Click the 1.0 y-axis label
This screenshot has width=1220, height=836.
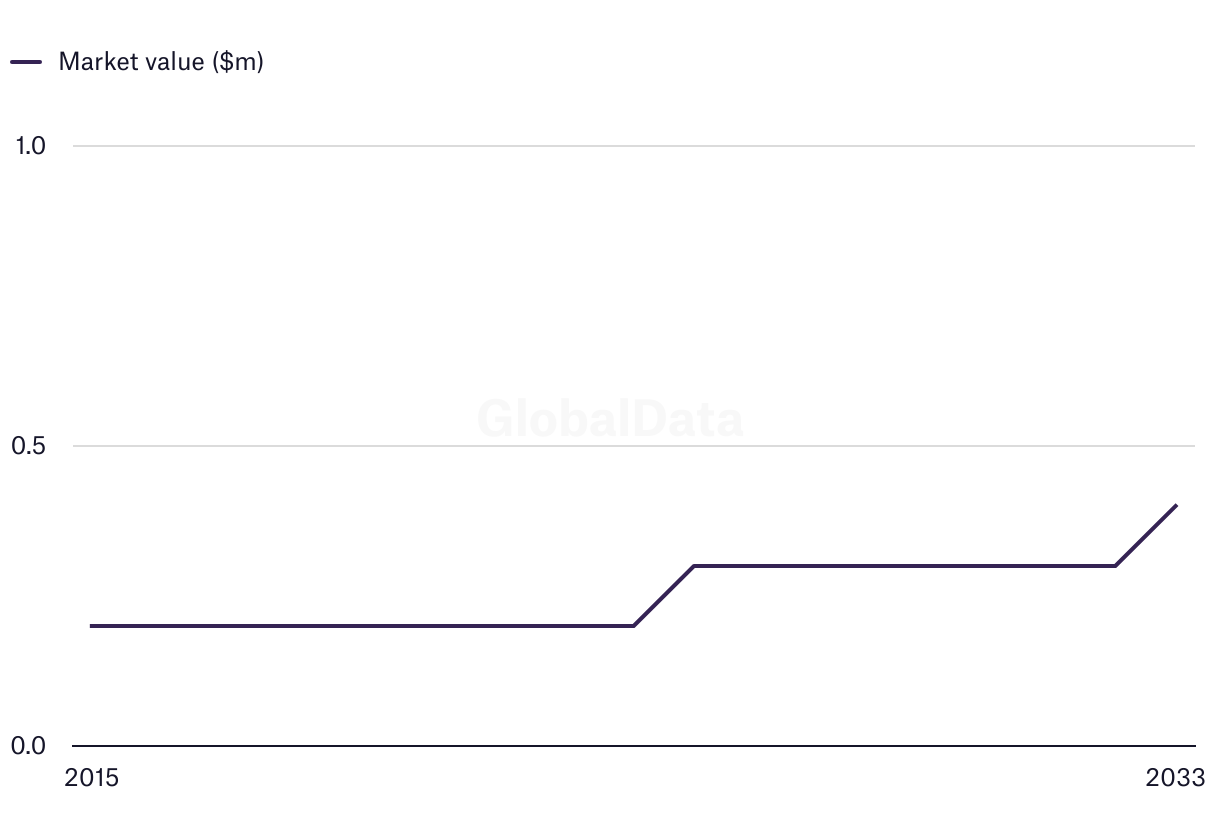(30, 146)
